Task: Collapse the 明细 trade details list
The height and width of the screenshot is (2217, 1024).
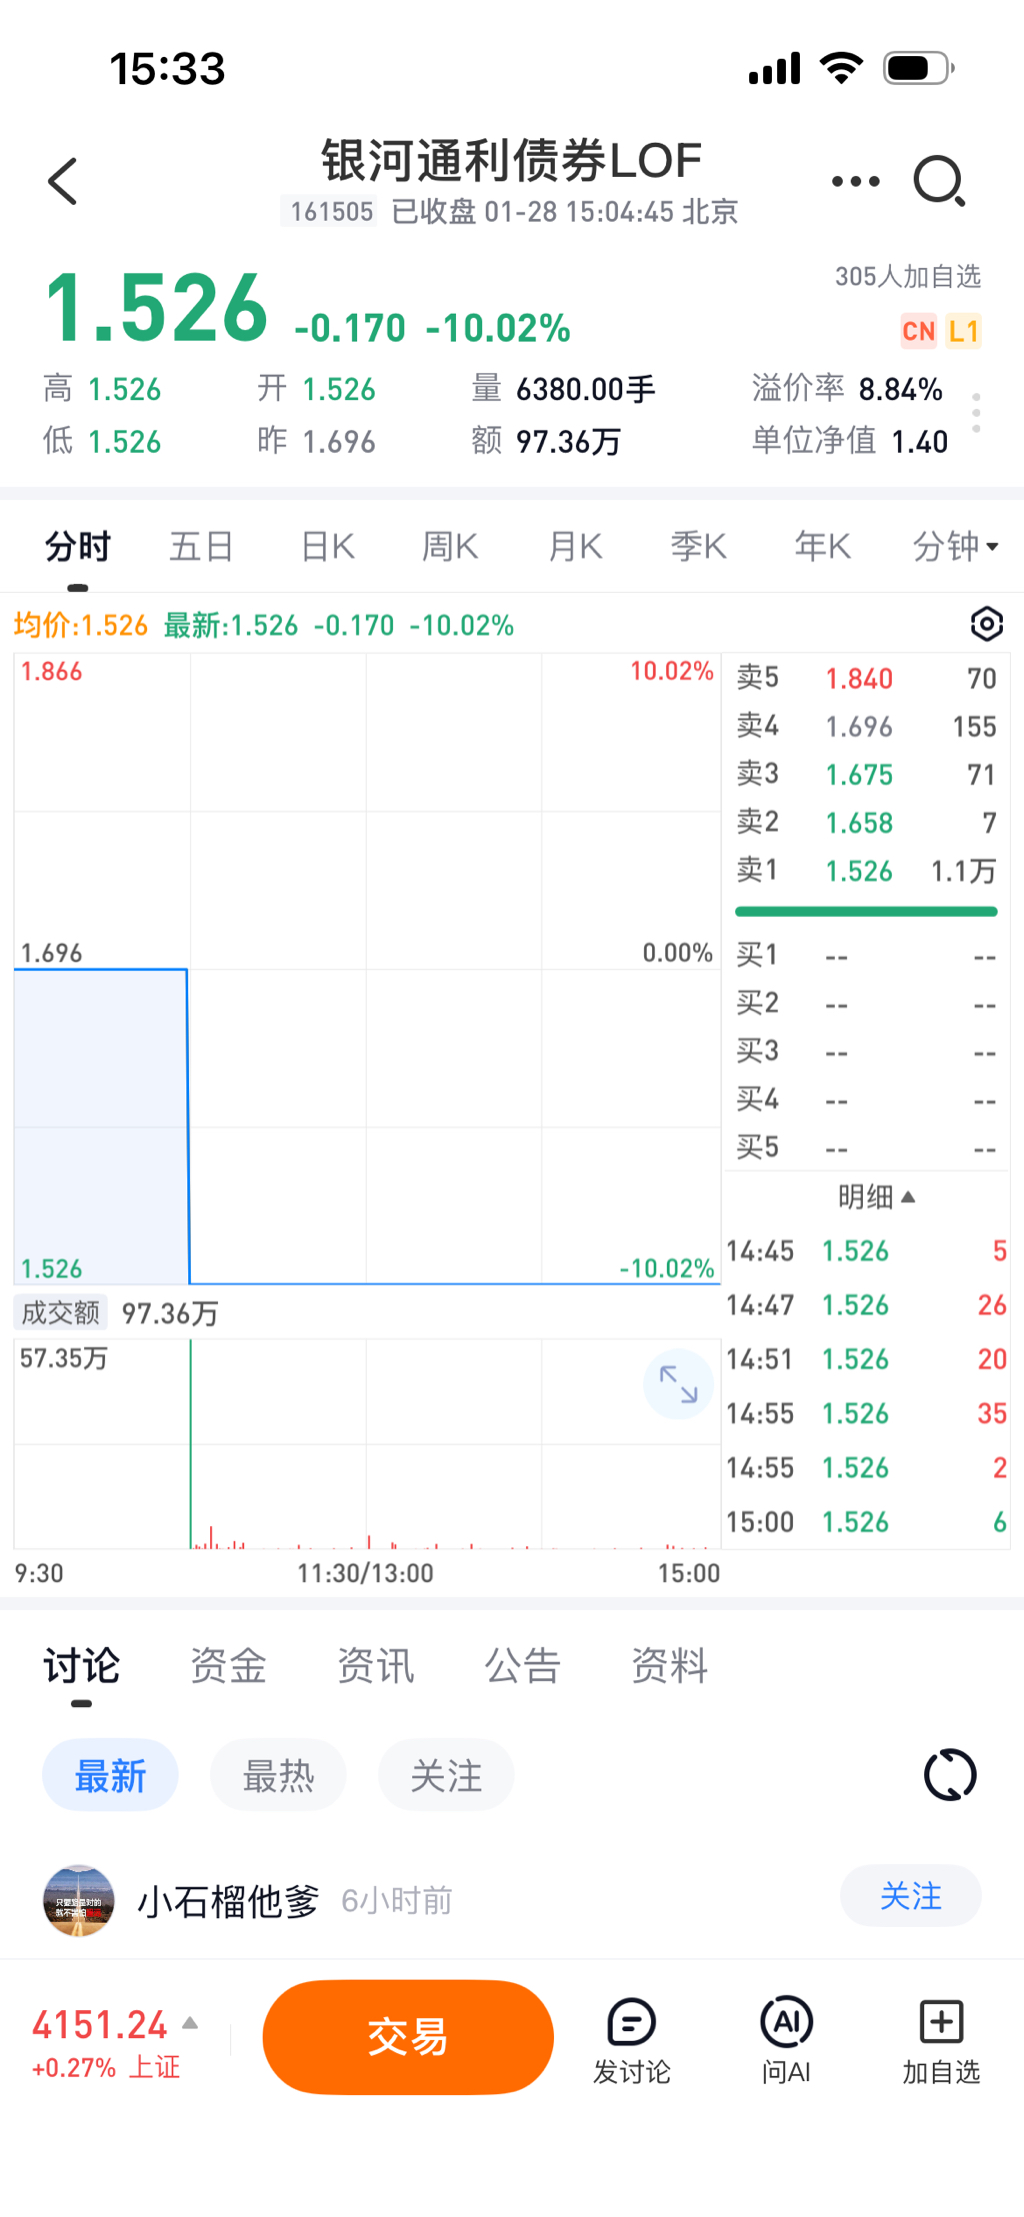Action: pos(876,1197)
